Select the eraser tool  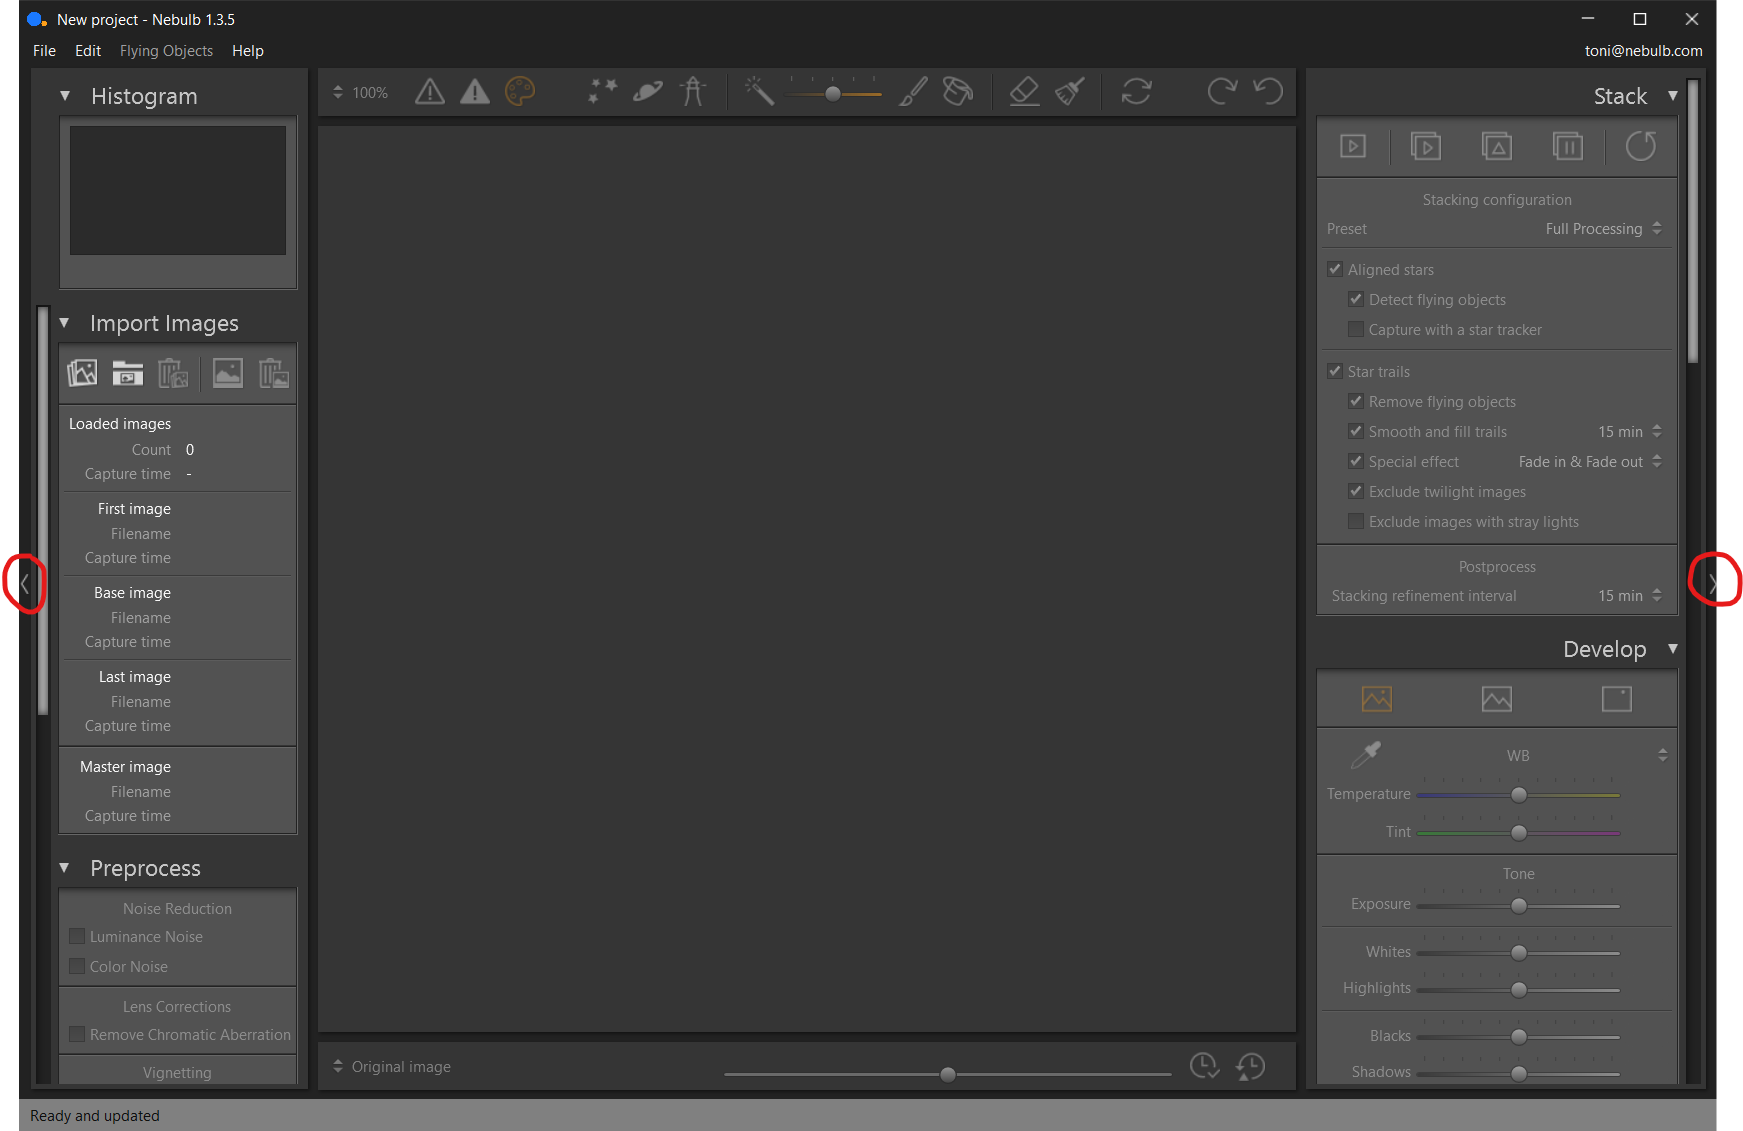[1024, 92]
